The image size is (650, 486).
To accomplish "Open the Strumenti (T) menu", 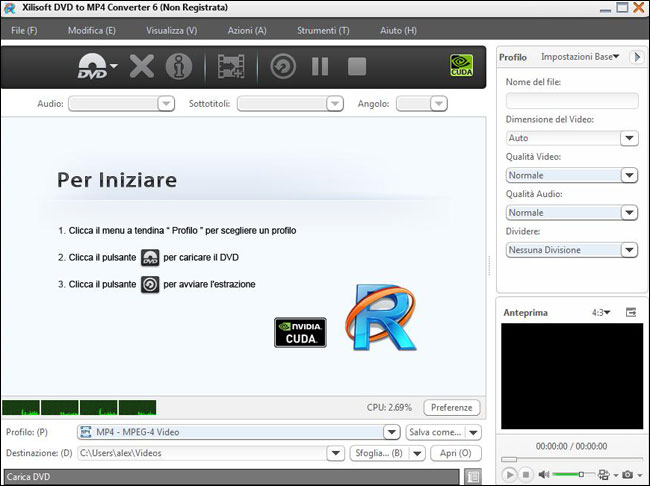I will pos(323,30).
